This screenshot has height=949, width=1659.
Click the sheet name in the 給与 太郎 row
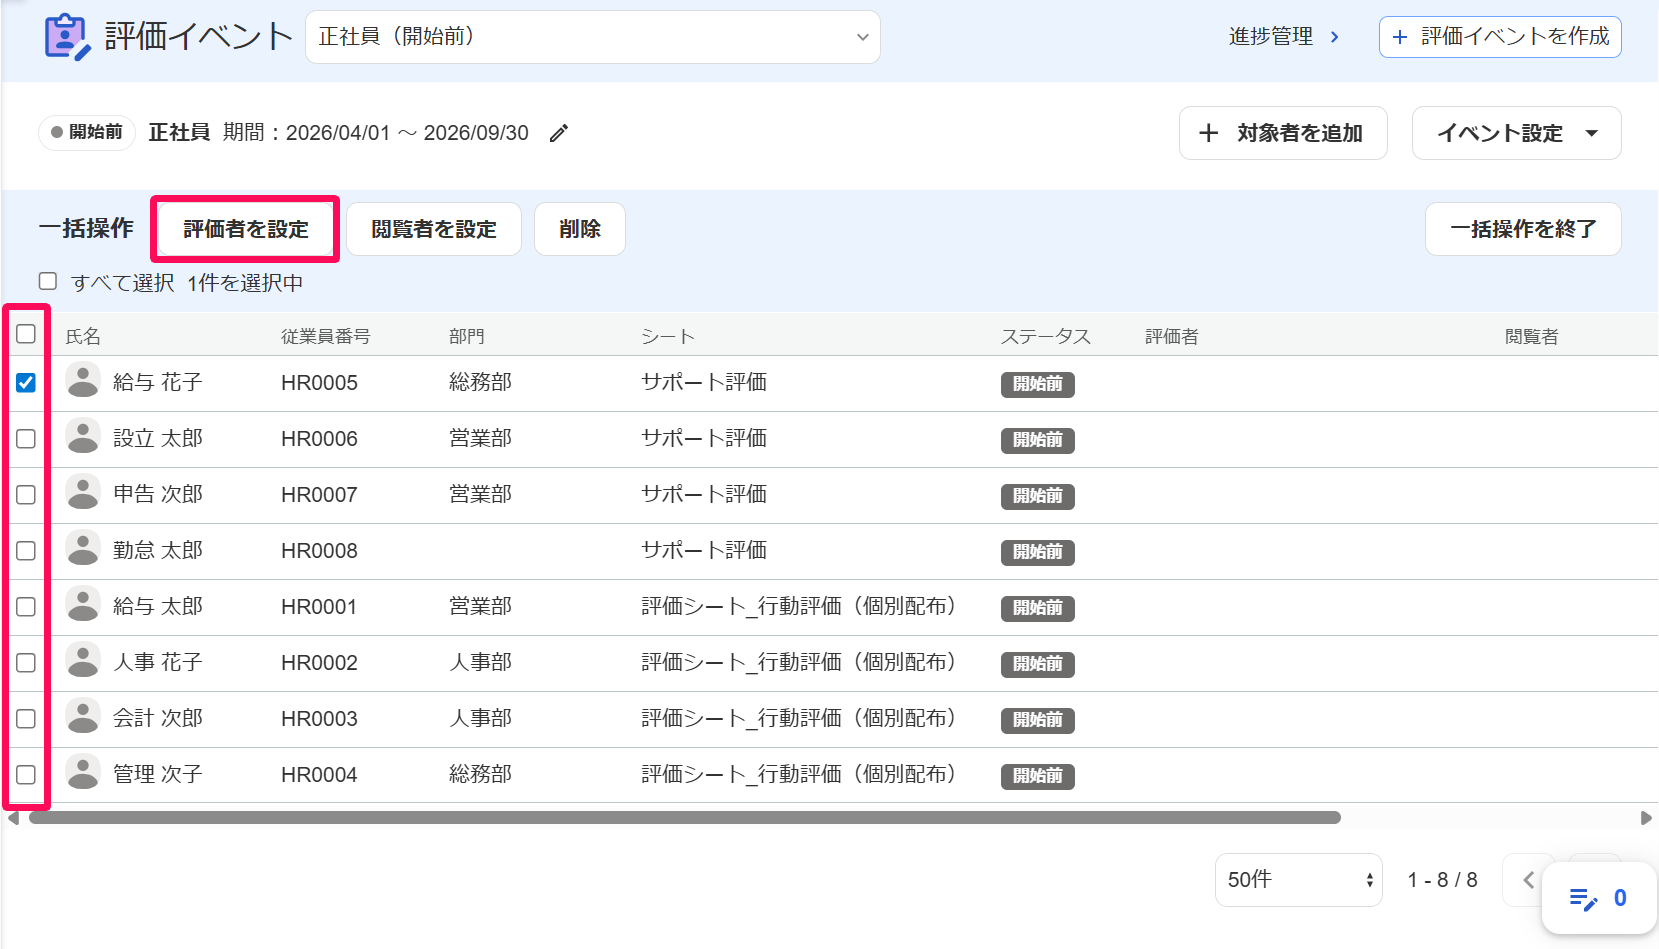coord(798,606)
